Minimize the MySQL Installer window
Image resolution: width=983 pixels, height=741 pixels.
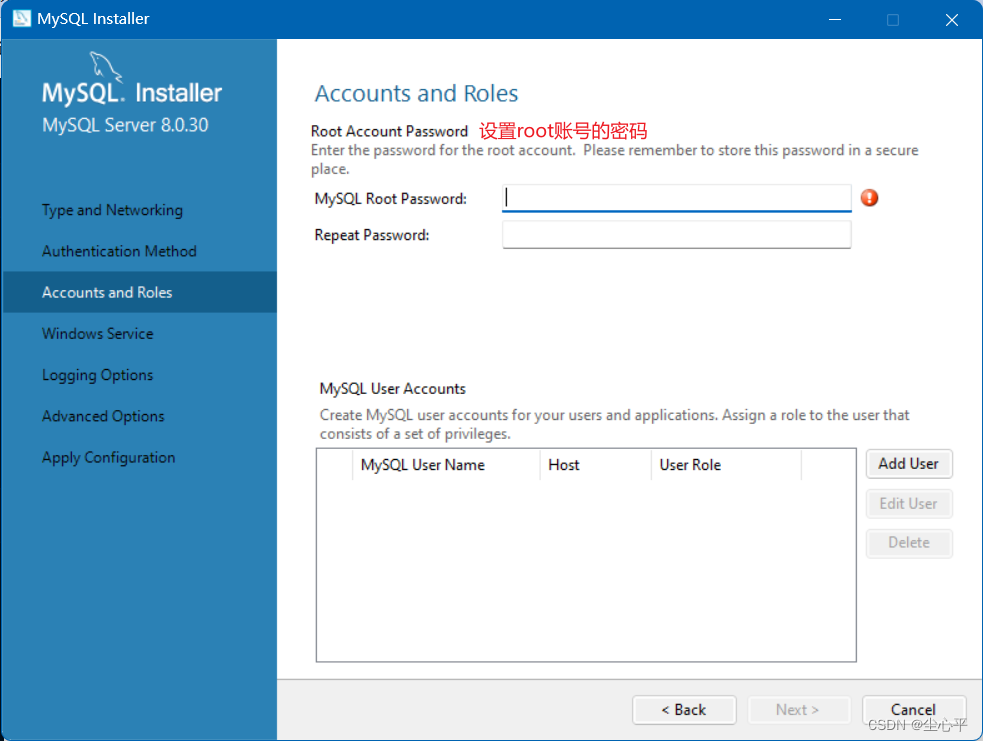pyautogui.click(x=834, y=19)
